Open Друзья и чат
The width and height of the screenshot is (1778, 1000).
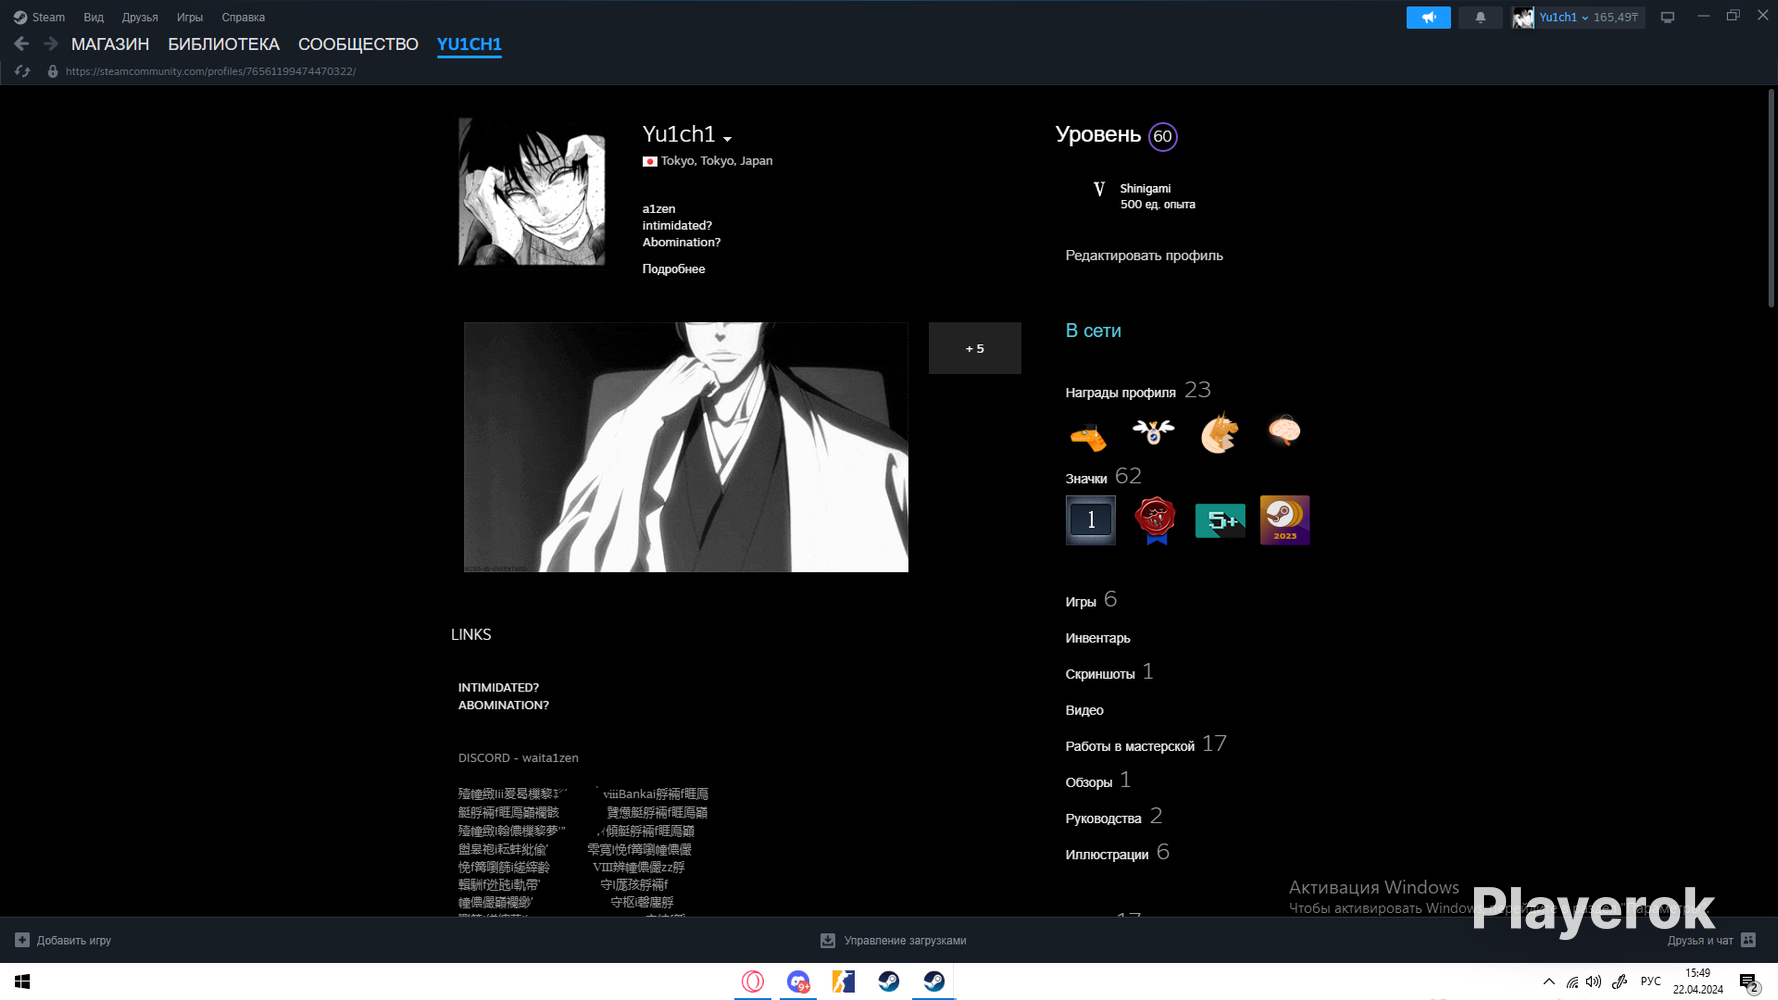pos(1711,940)
